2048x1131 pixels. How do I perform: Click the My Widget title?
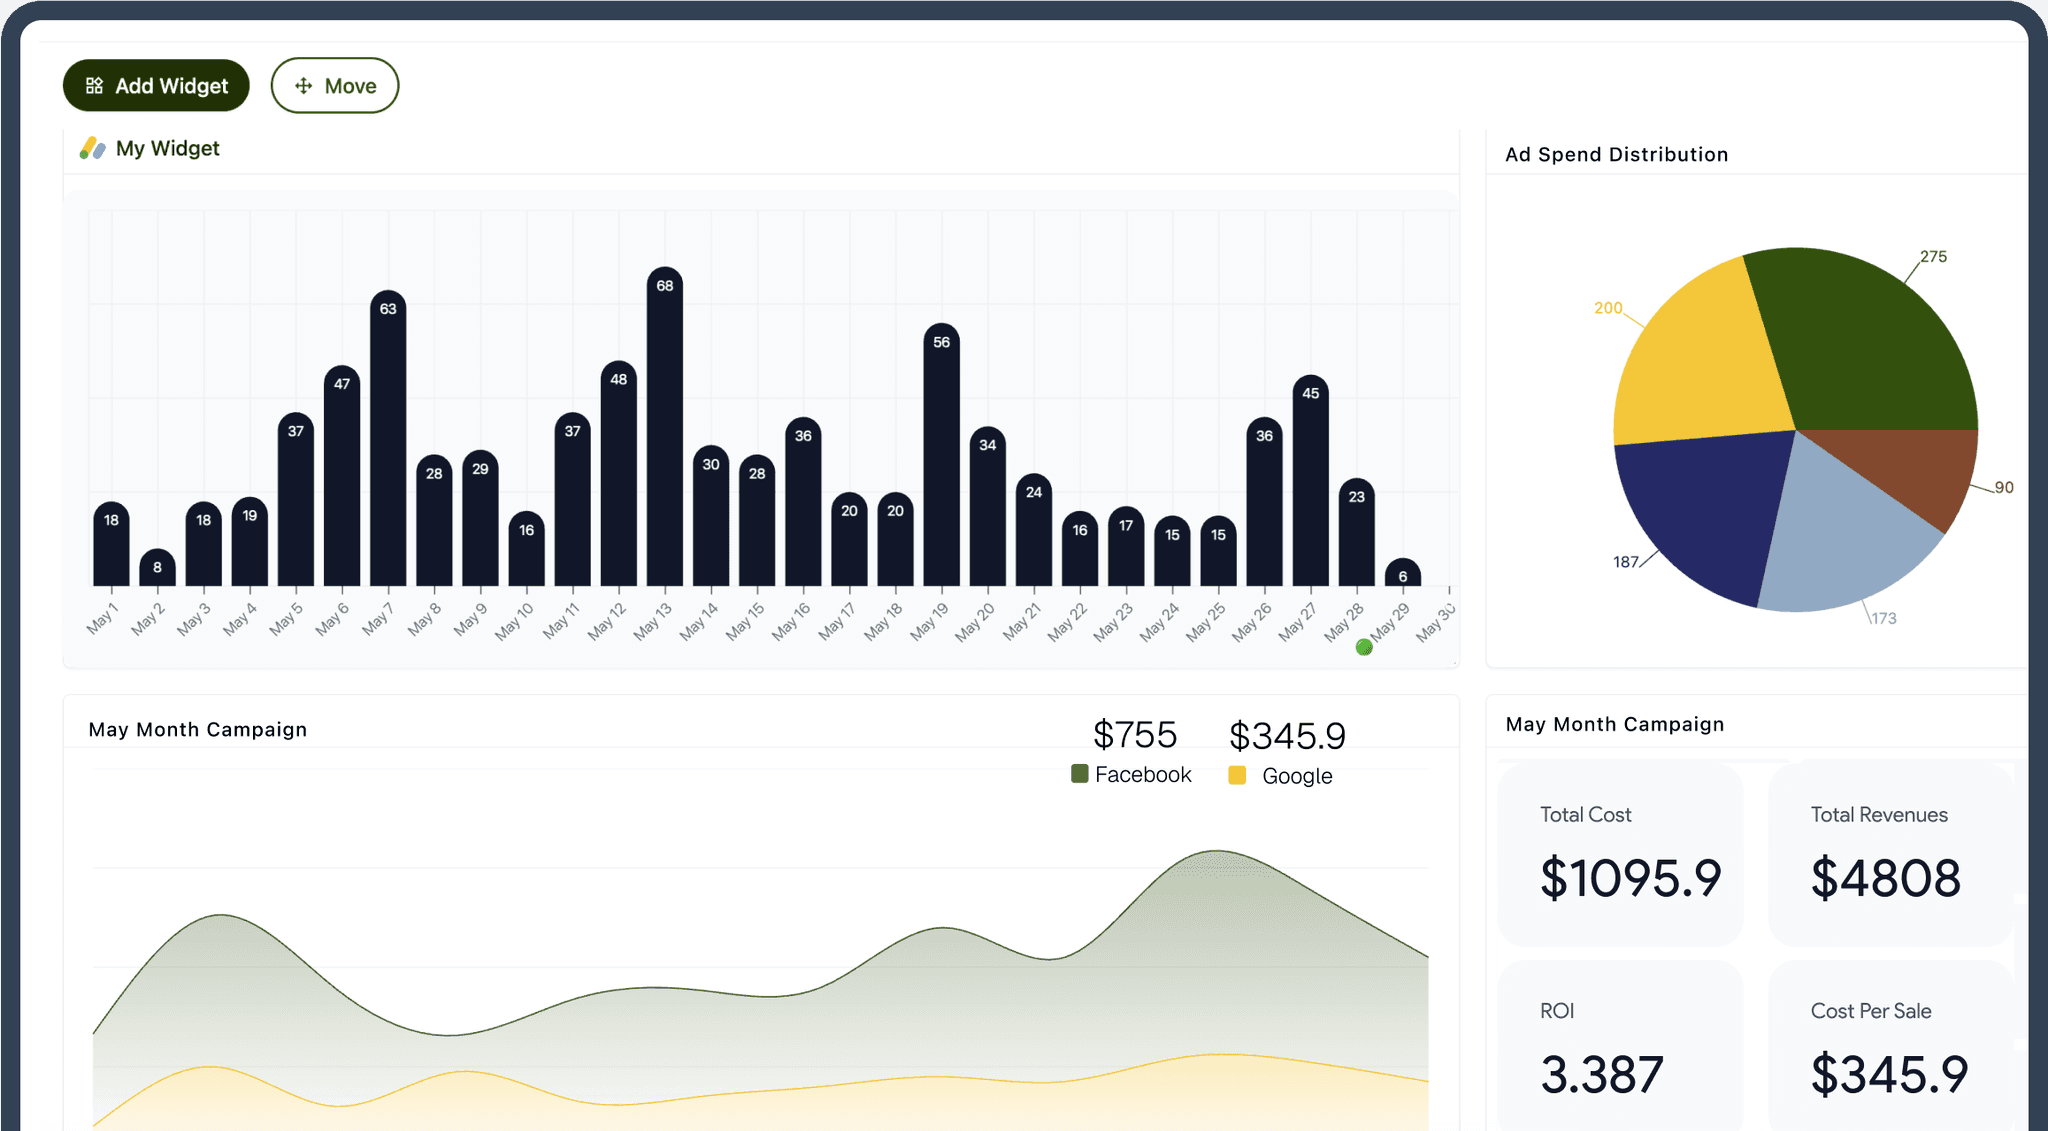tap(167, 148)
